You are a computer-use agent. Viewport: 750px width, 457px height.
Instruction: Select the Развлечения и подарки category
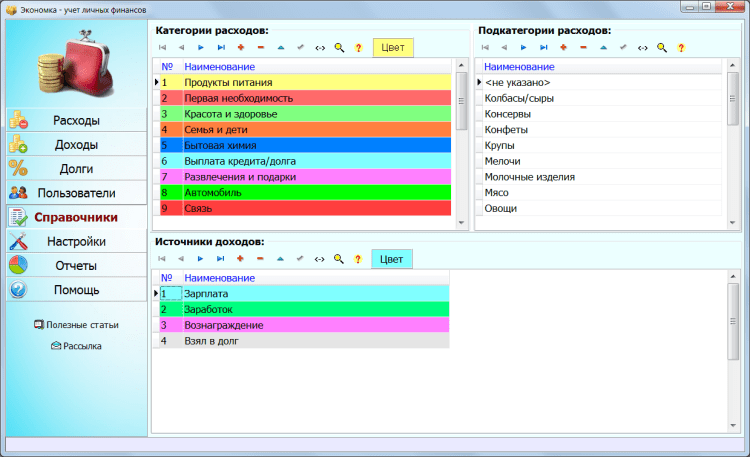306,177
